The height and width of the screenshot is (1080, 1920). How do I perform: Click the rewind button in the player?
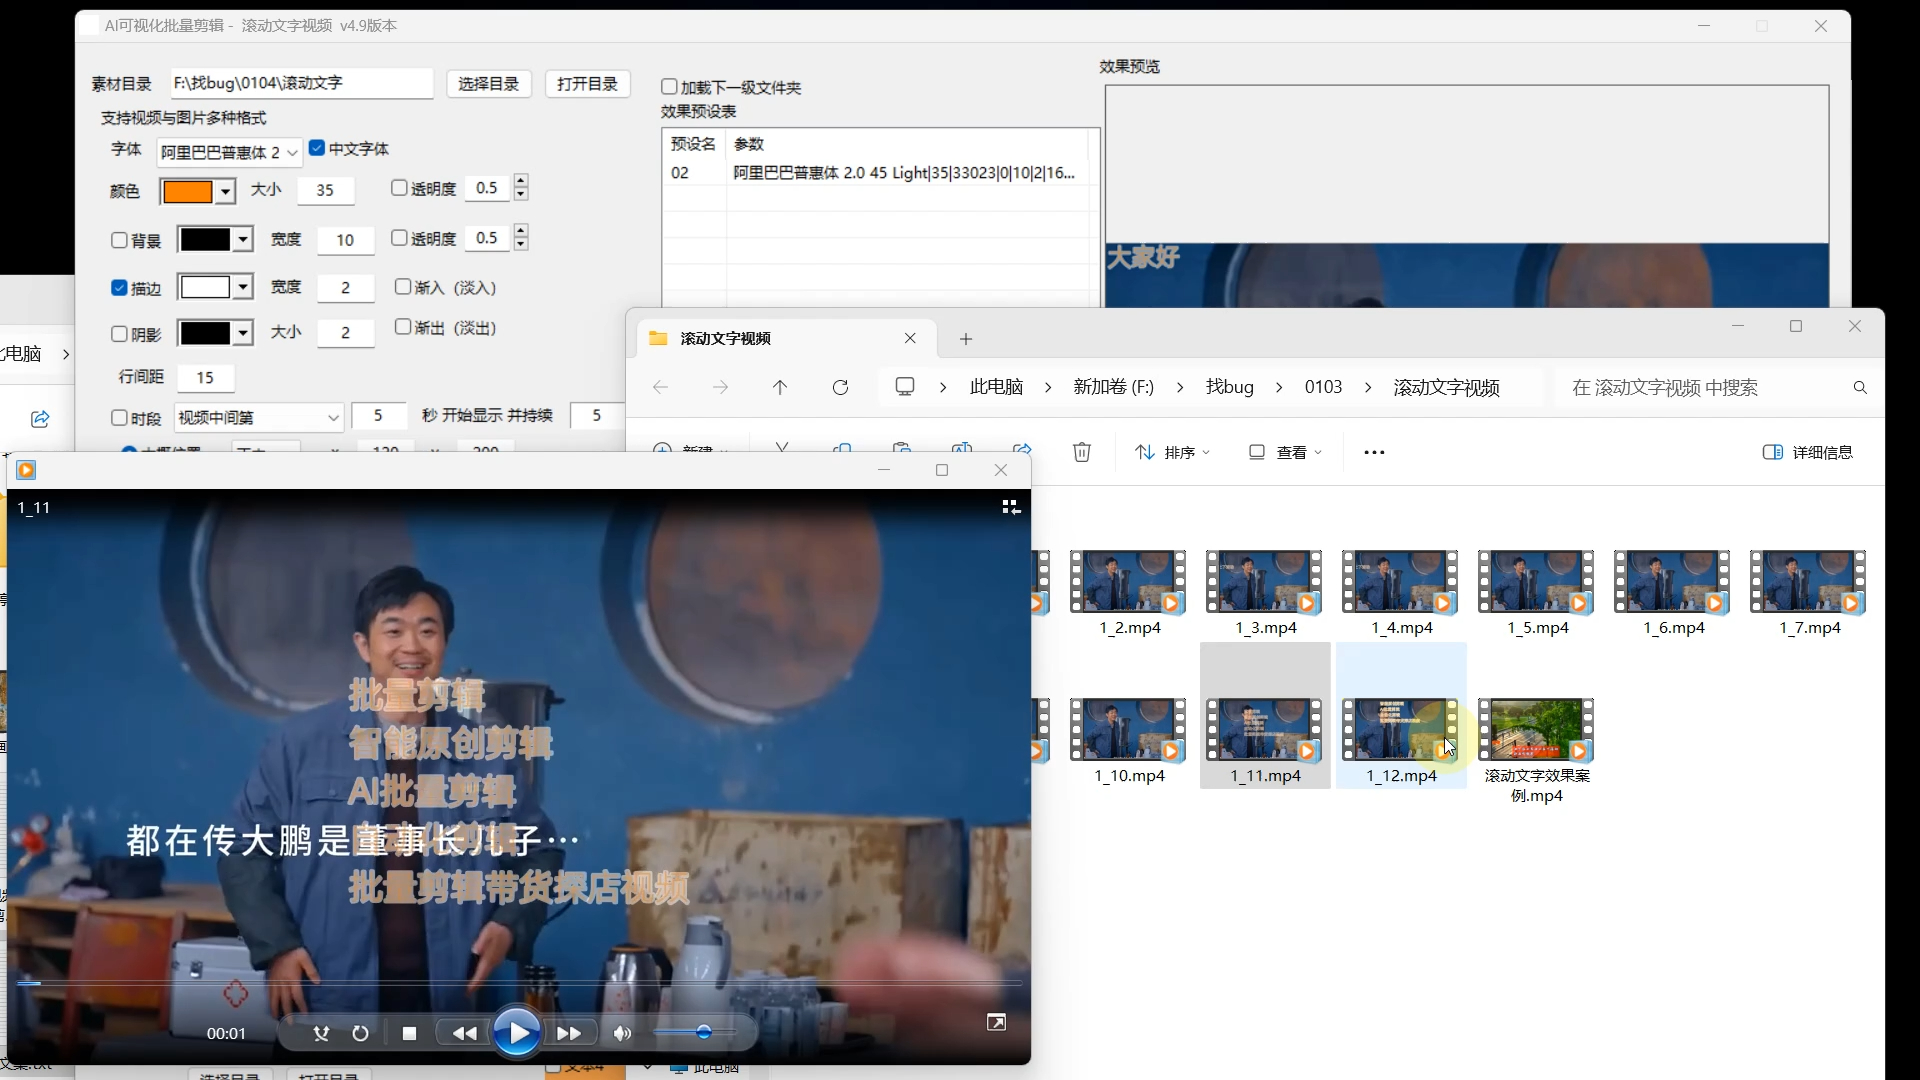[x=465, y=1033]
